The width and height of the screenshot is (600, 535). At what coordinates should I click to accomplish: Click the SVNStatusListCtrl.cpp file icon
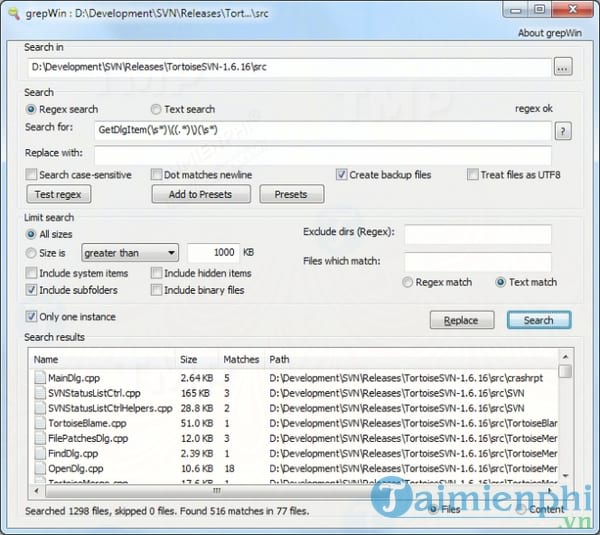pyautogui.click(x=40, y=393)
